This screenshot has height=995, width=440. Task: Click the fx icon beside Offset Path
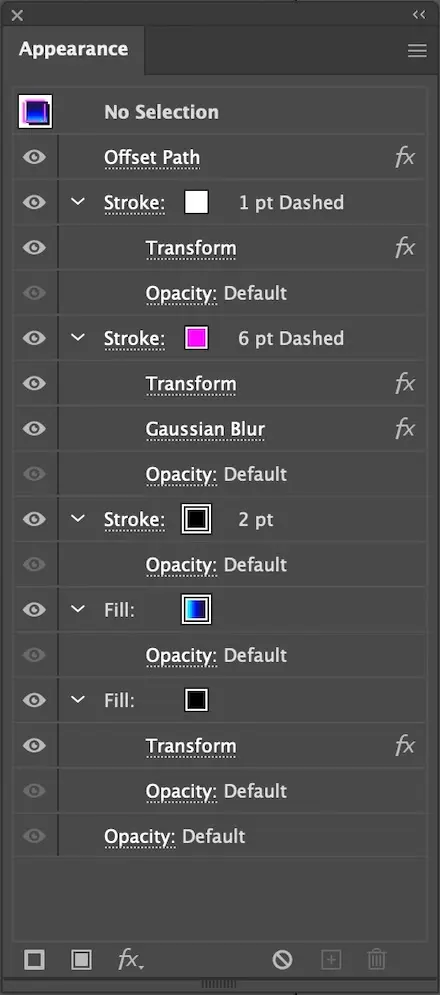(405, 157)
